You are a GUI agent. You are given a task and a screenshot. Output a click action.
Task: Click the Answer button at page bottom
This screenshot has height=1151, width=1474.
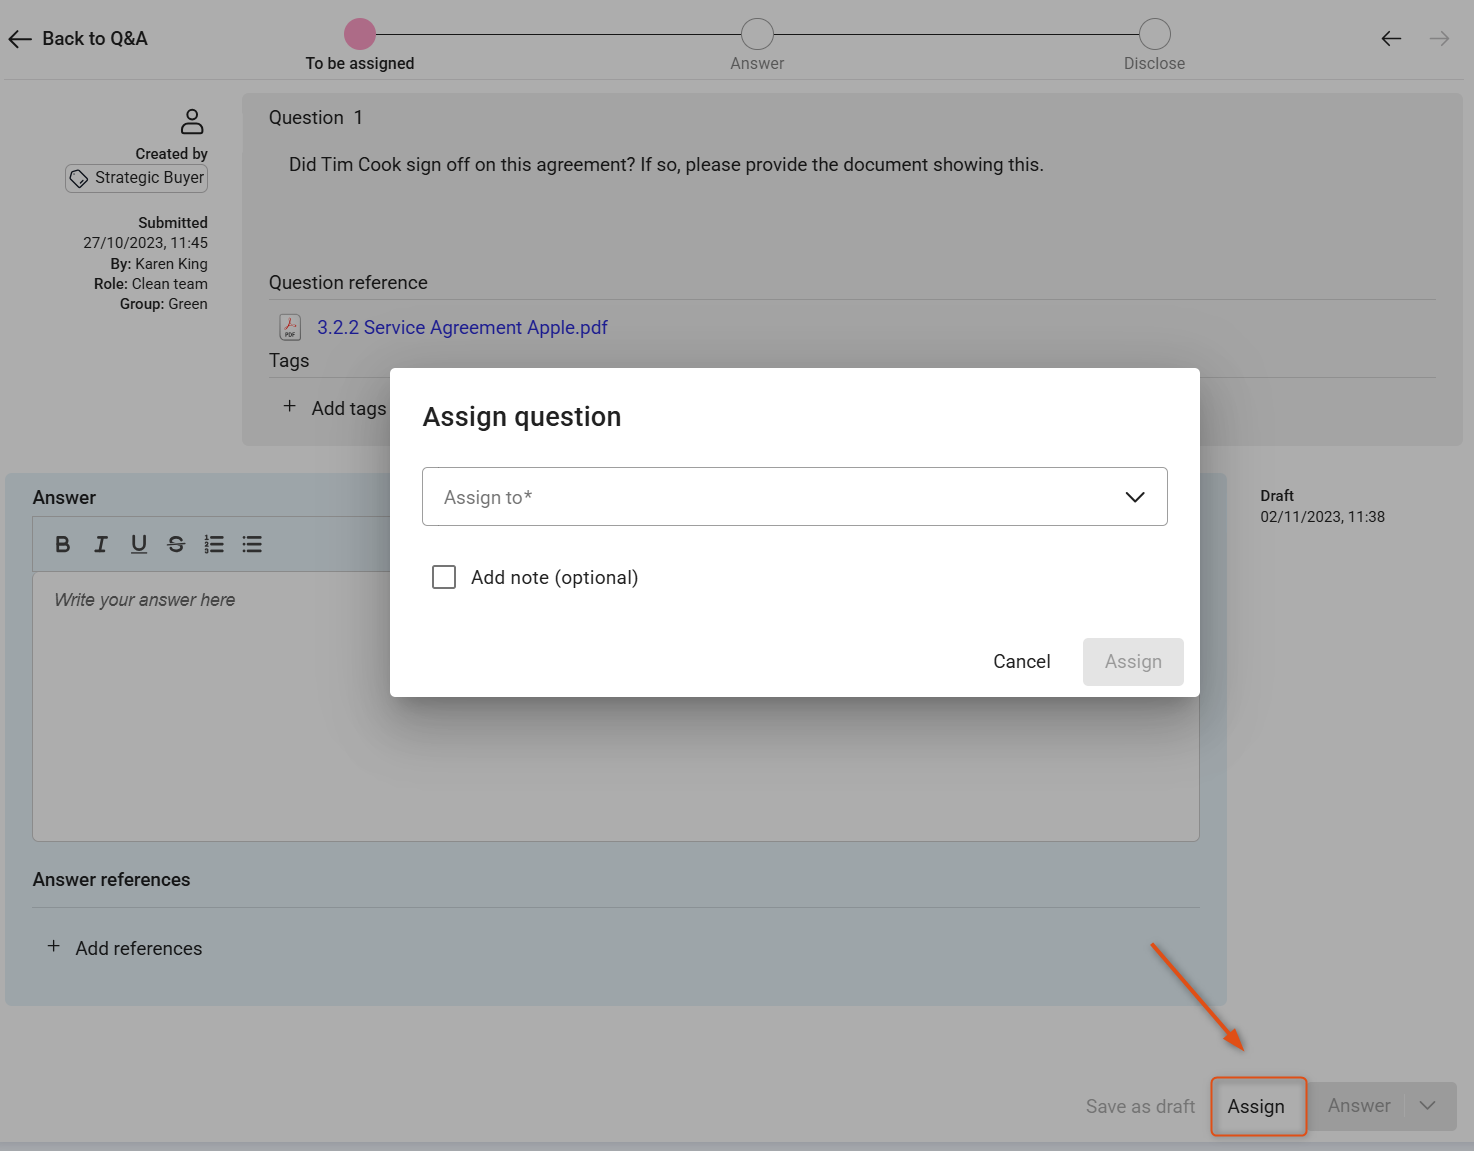click(1359, 1106)
